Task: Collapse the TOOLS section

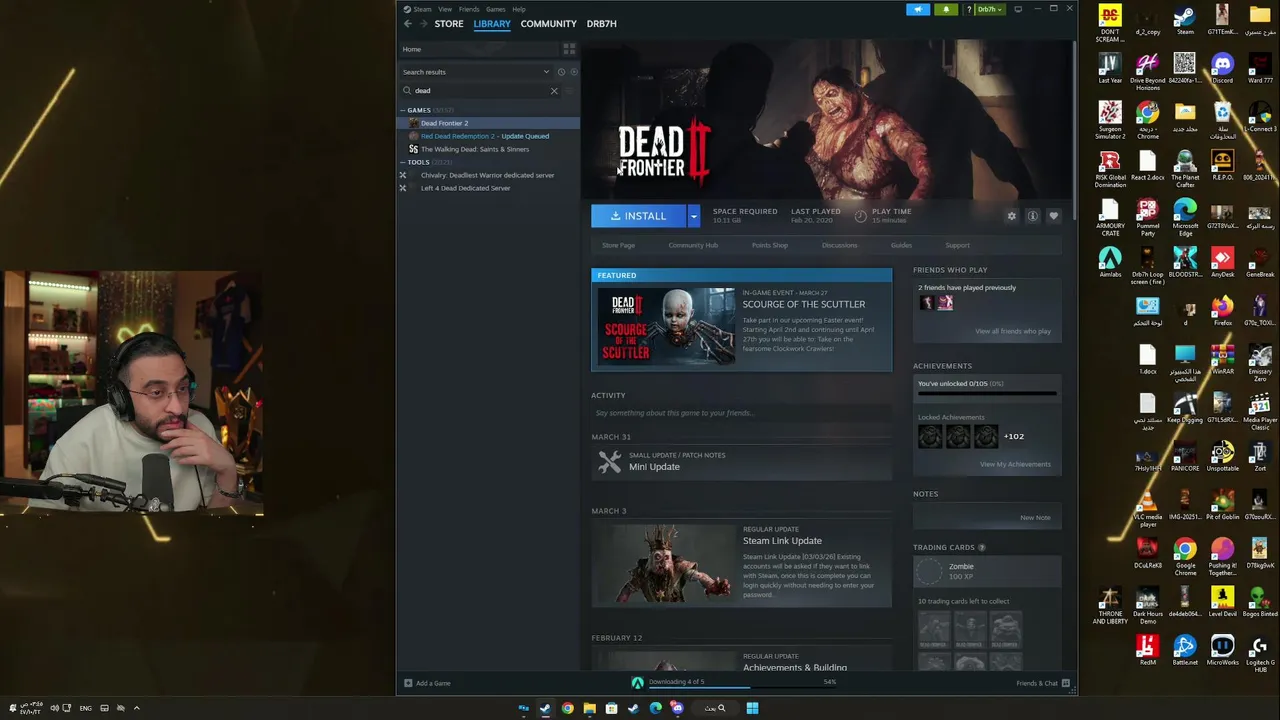Action: click(404, 162)
